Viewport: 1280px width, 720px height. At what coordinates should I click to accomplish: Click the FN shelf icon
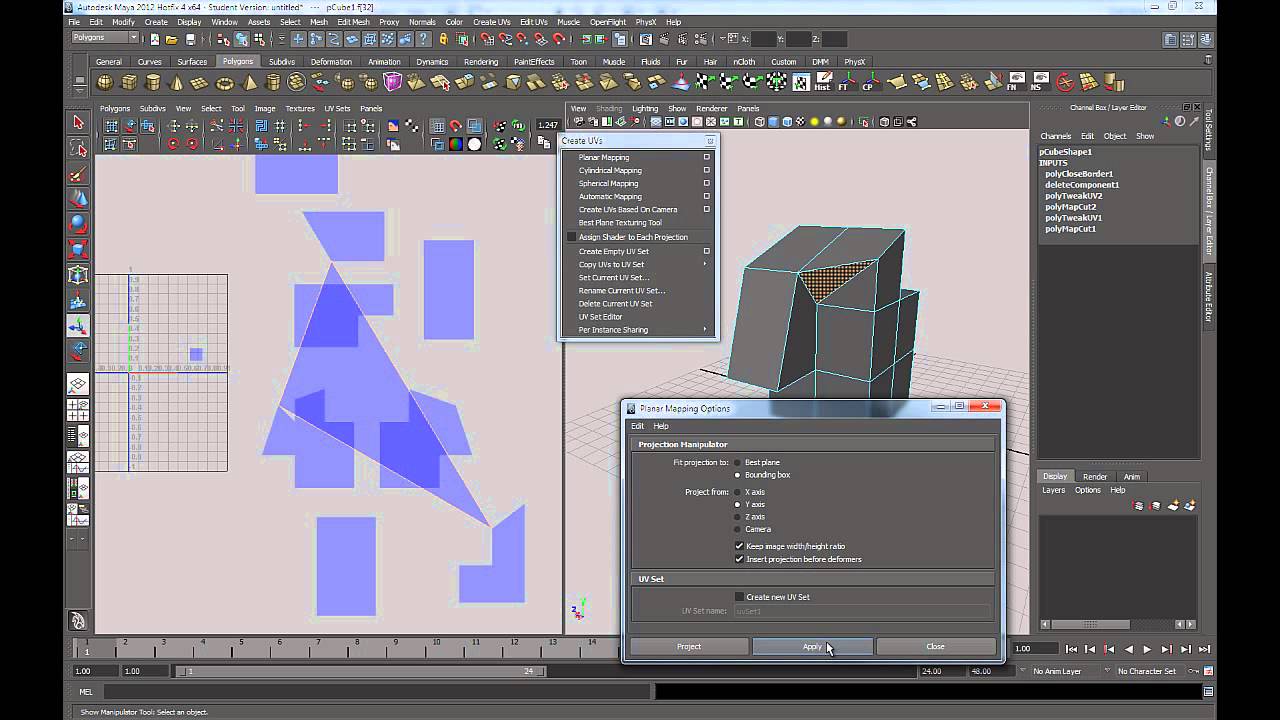click(1016, 82)
